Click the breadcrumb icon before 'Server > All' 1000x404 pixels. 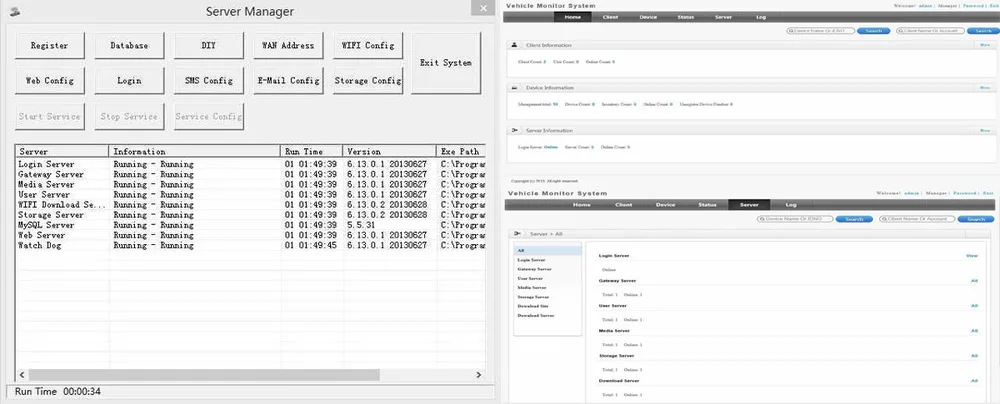pyautogui.click(x=517, y=231)
